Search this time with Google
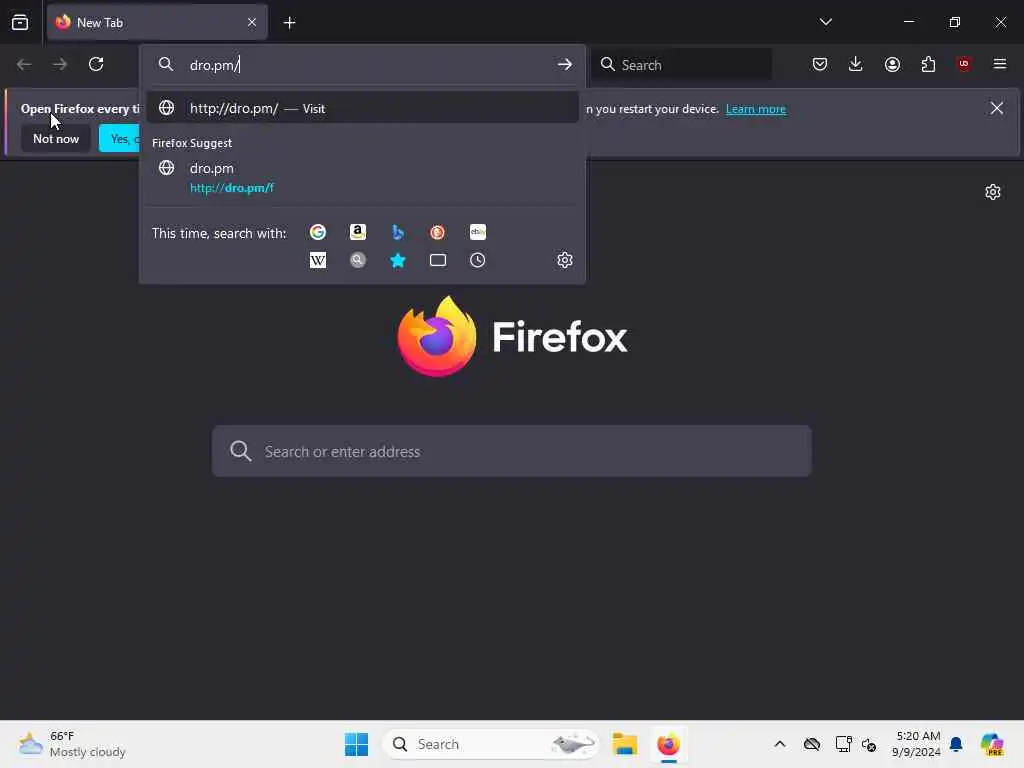The height and width of the screenshot is (768, 1024). click(317, 232)
